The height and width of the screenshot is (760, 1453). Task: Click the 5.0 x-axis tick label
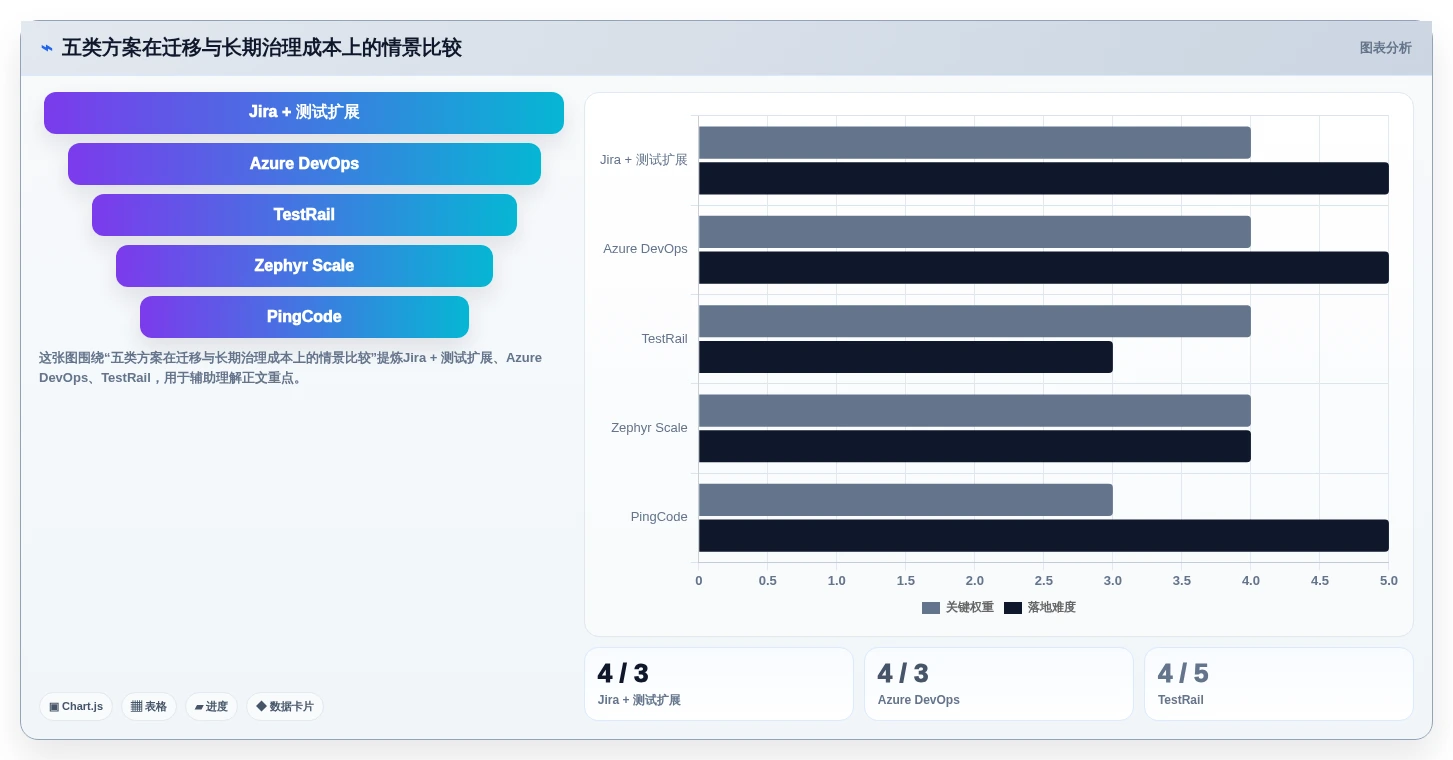pos(1388,581)
